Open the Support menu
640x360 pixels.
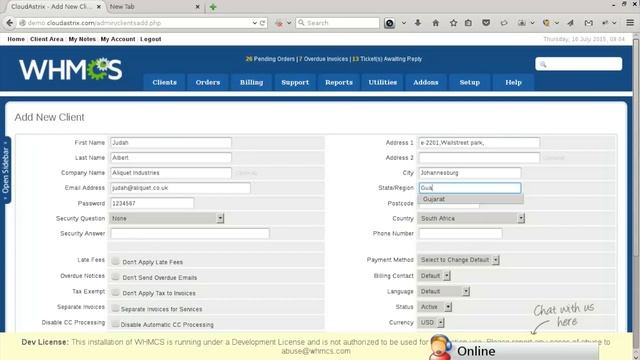295,82
